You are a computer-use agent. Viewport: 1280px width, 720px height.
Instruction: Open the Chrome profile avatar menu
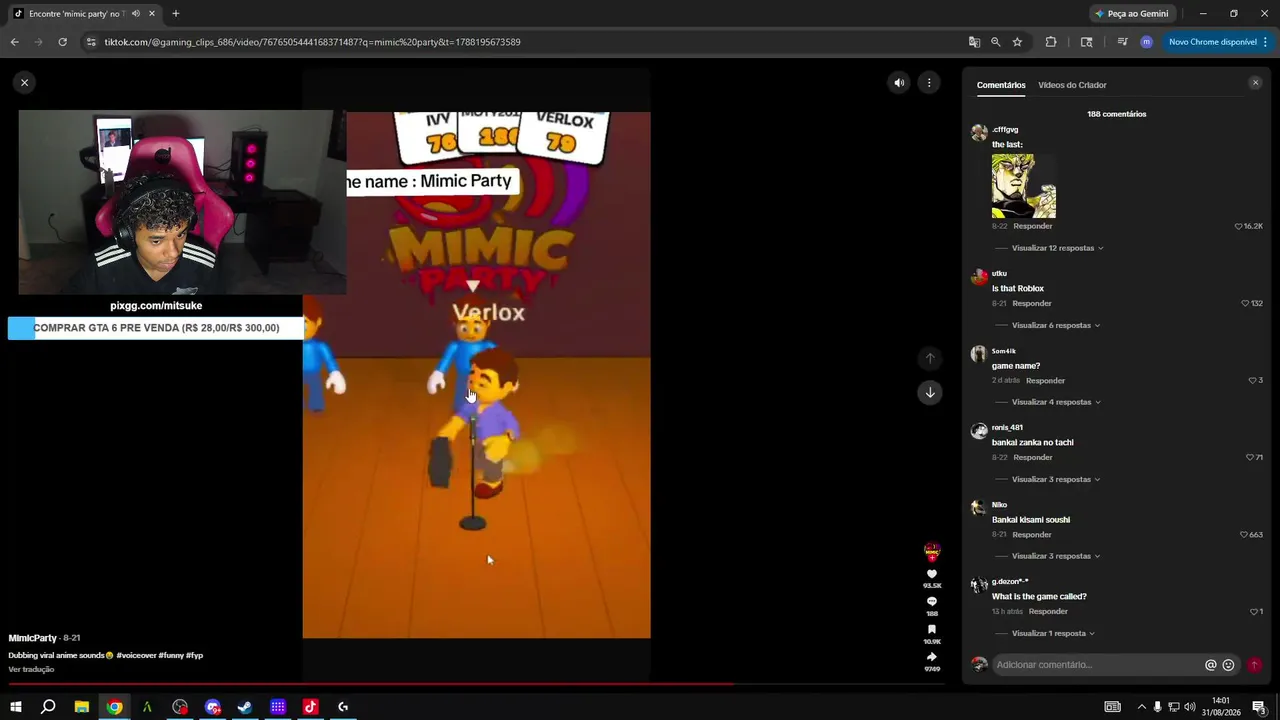(1146, 42)
